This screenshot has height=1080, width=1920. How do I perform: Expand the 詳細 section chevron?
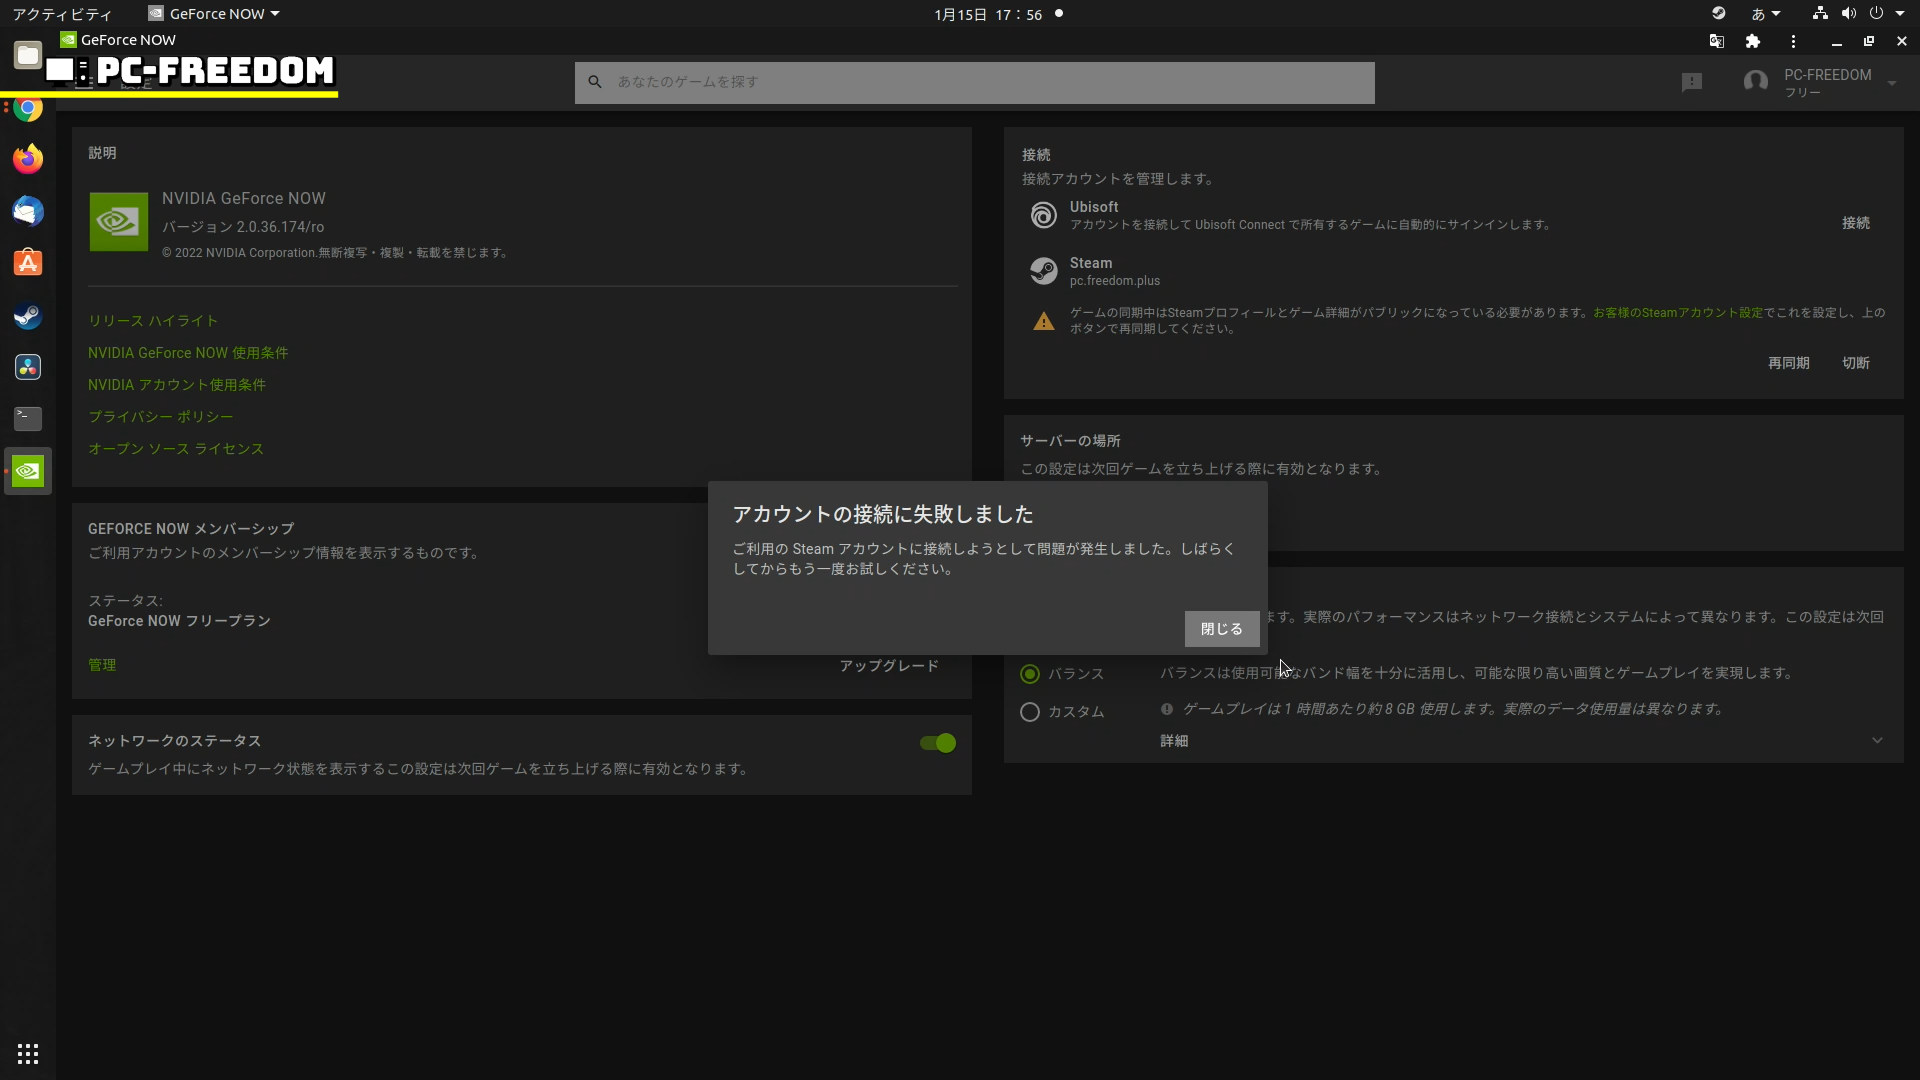pos(1877,741)
